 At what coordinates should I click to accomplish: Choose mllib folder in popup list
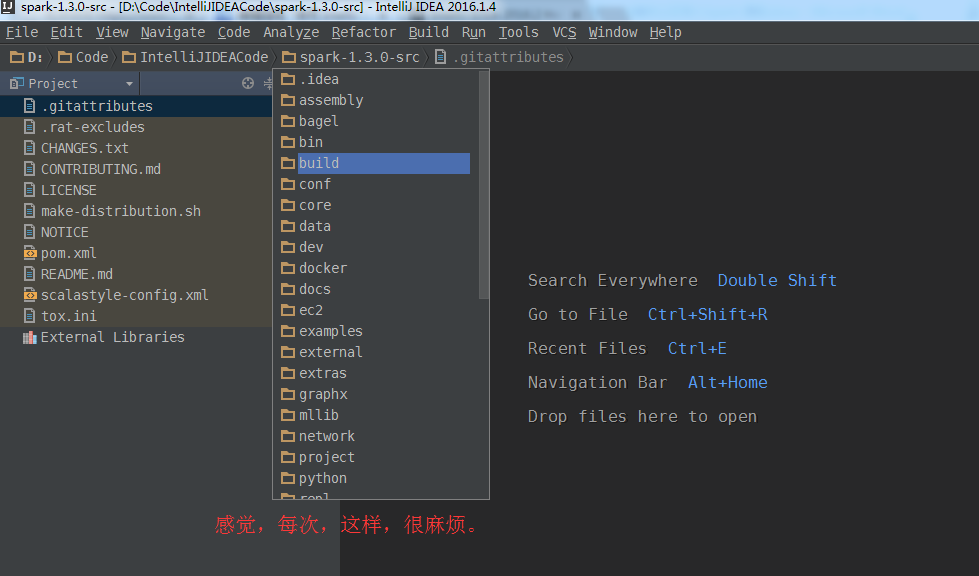(x=375, y=416)
